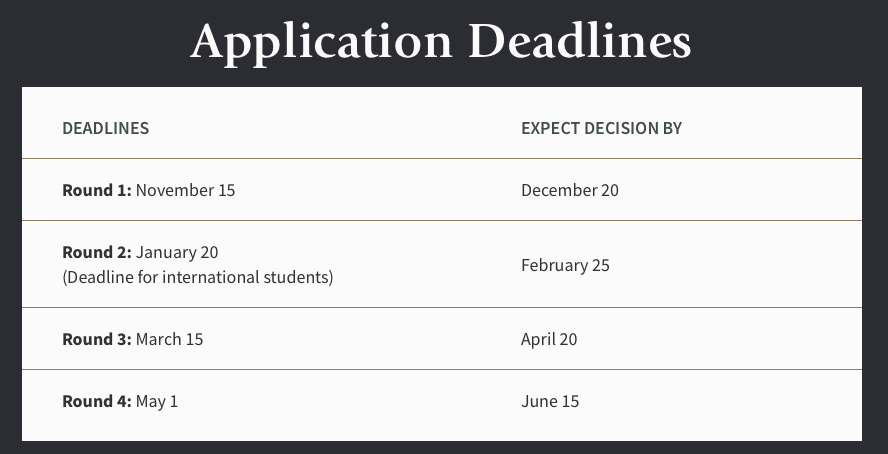Screen dimensions: 888x454
Task: Select the bold "Round 1:" label
Action: coord(96,190)
